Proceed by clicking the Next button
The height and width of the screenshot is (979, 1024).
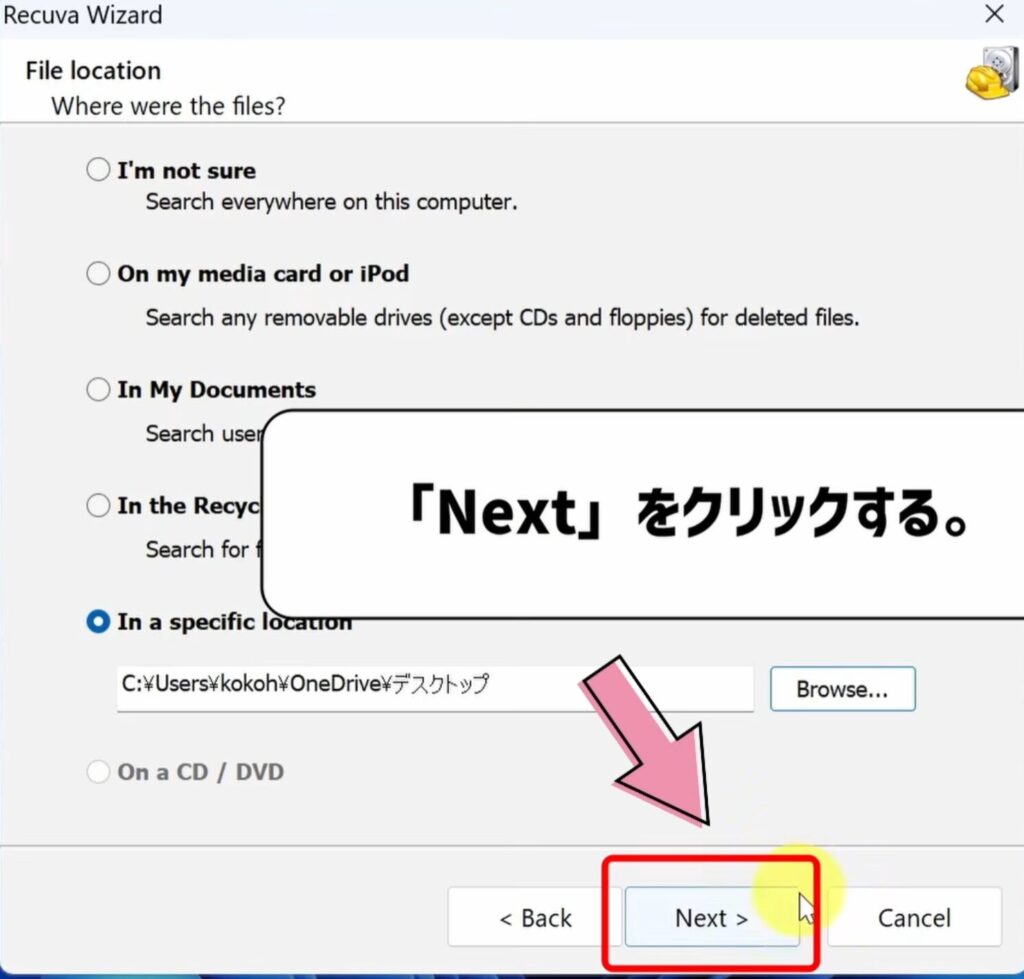[710, 917]
